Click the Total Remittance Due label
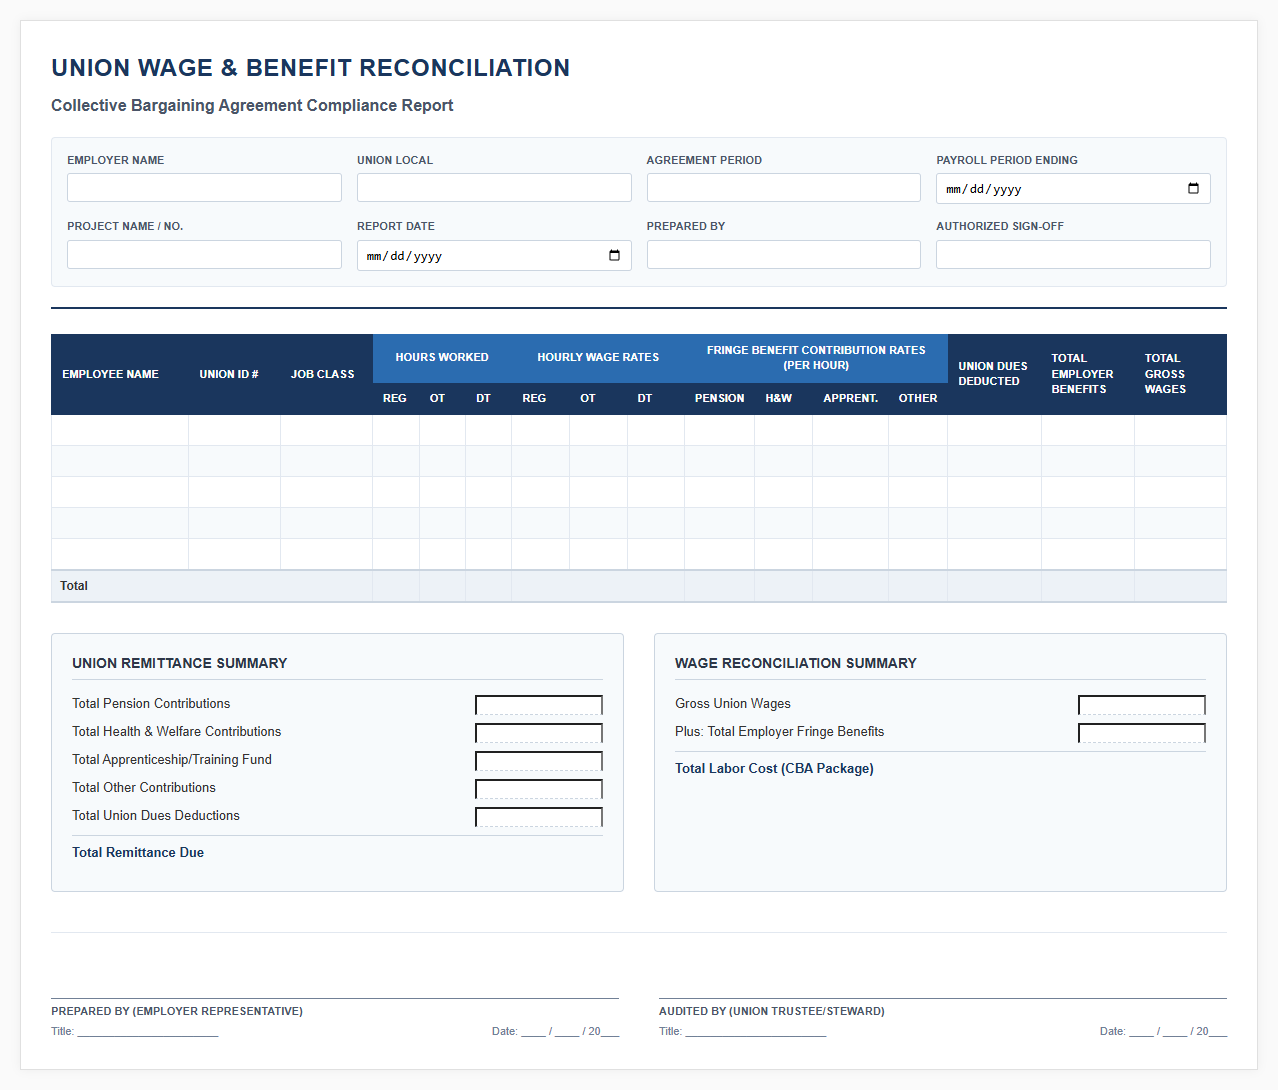The height and width of the screenshot is (1090, 1278). pyautogui.click(x=138, y=853)
